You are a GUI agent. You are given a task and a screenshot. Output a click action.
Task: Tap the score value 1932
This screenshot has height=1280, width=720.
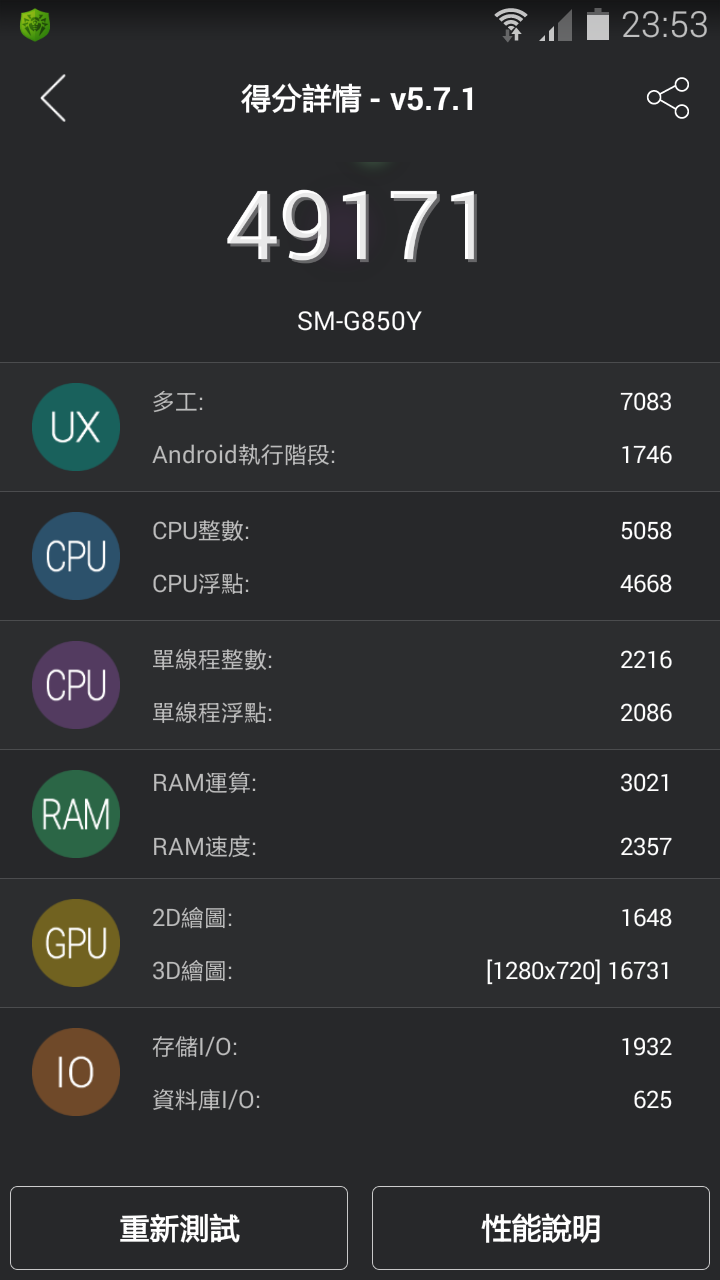pos(646,1047)
